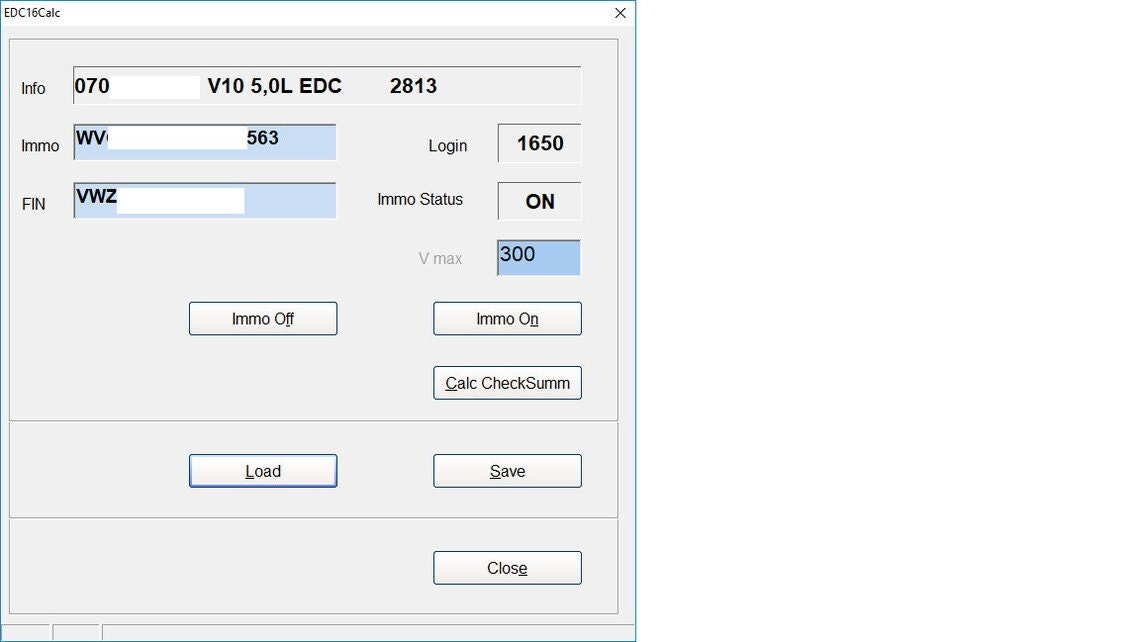
Task: Click the Save button
Action: 506,470
